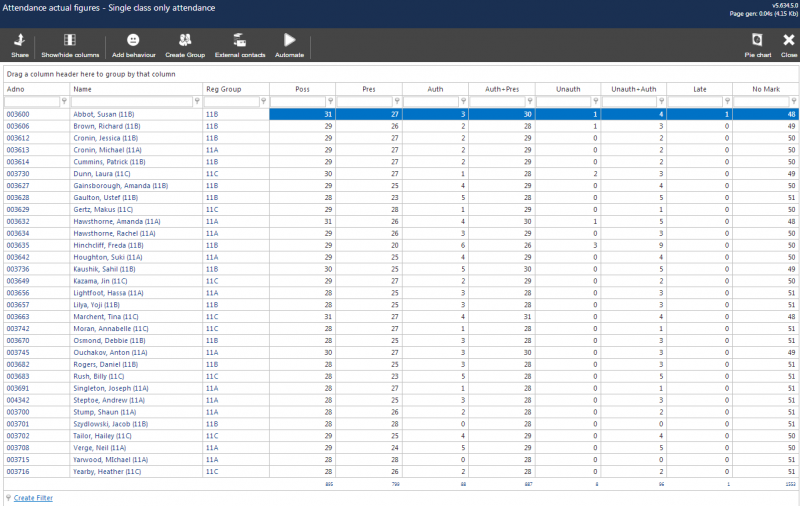Sort by the Unauth column header
This screenshot has height=506, width=800.
[x=568, y=89]
